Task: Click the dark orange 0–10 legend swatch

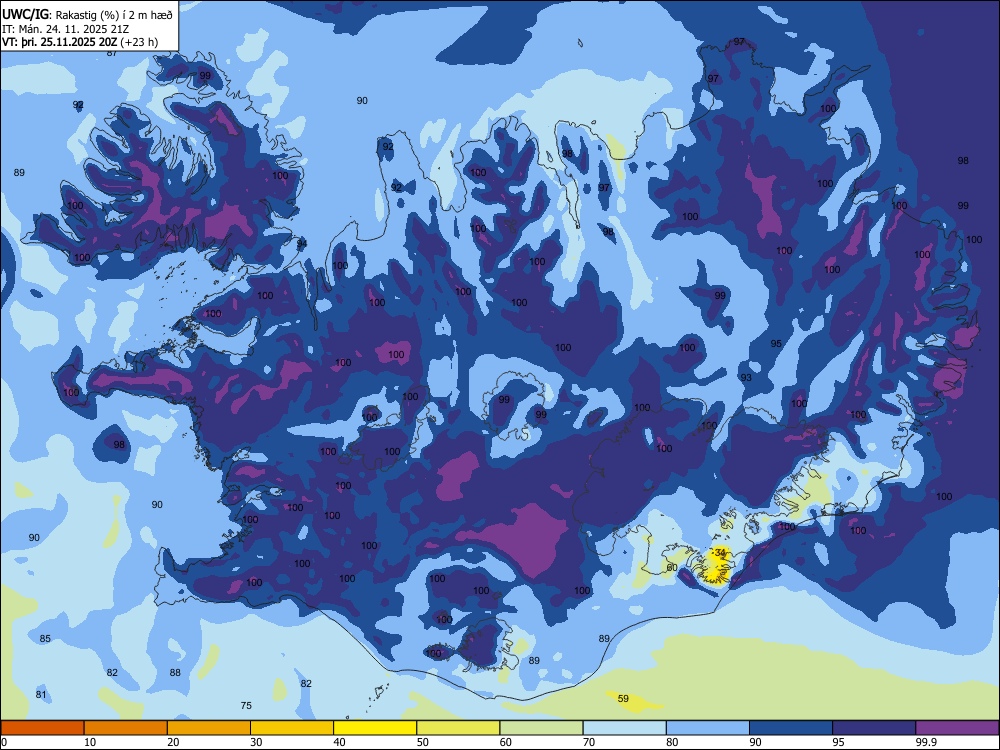Action: point(42,728)
